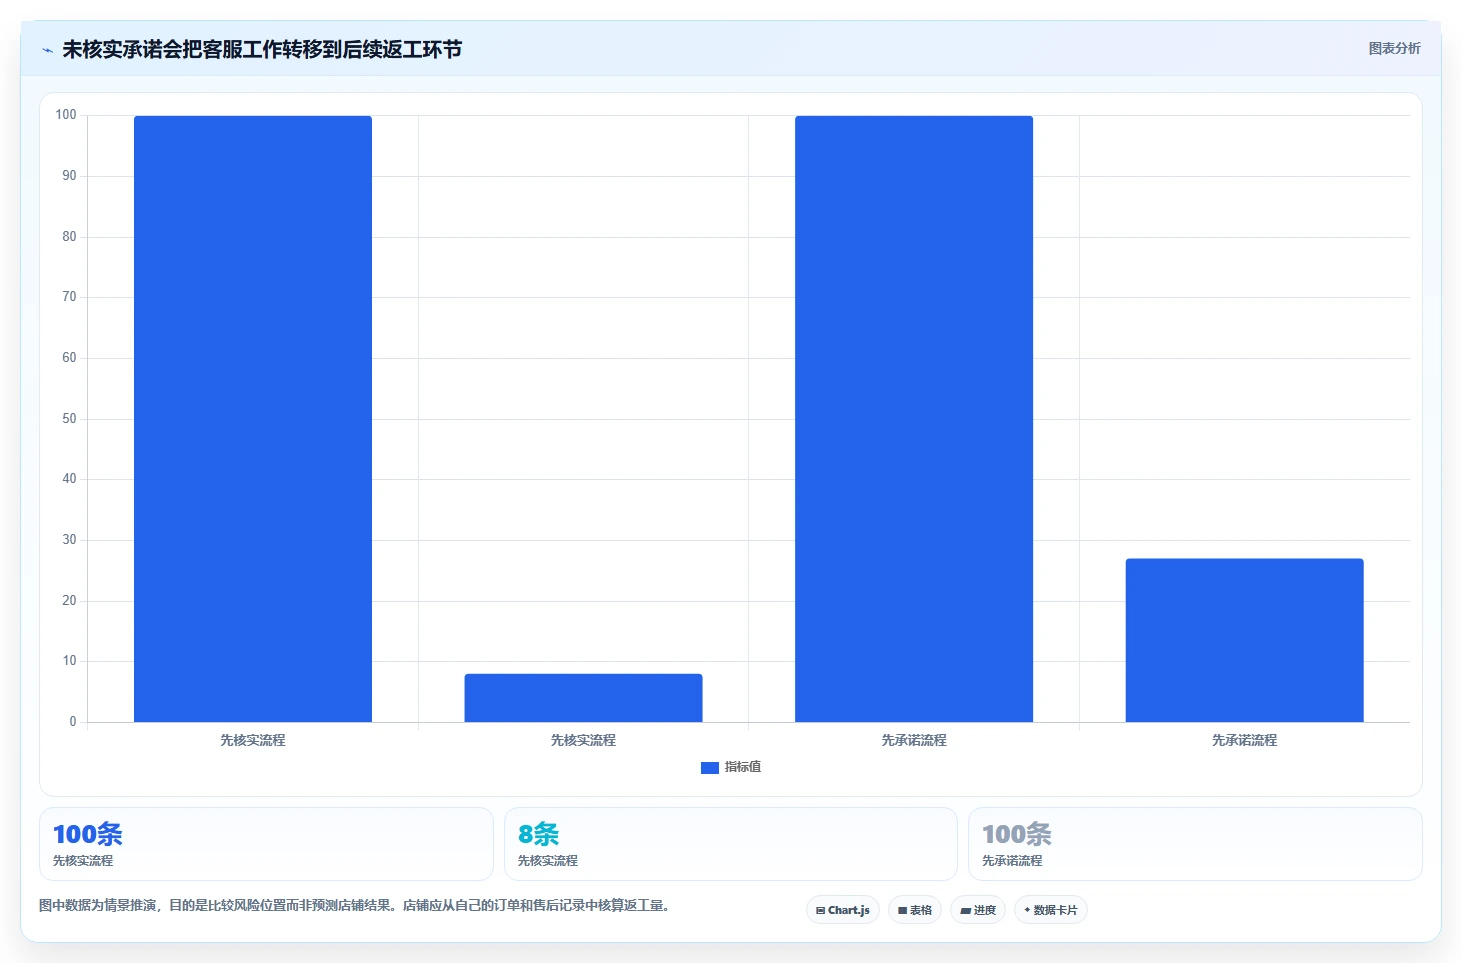Click the y-axis label 90
1462x963 pixels.
(69, 176)
